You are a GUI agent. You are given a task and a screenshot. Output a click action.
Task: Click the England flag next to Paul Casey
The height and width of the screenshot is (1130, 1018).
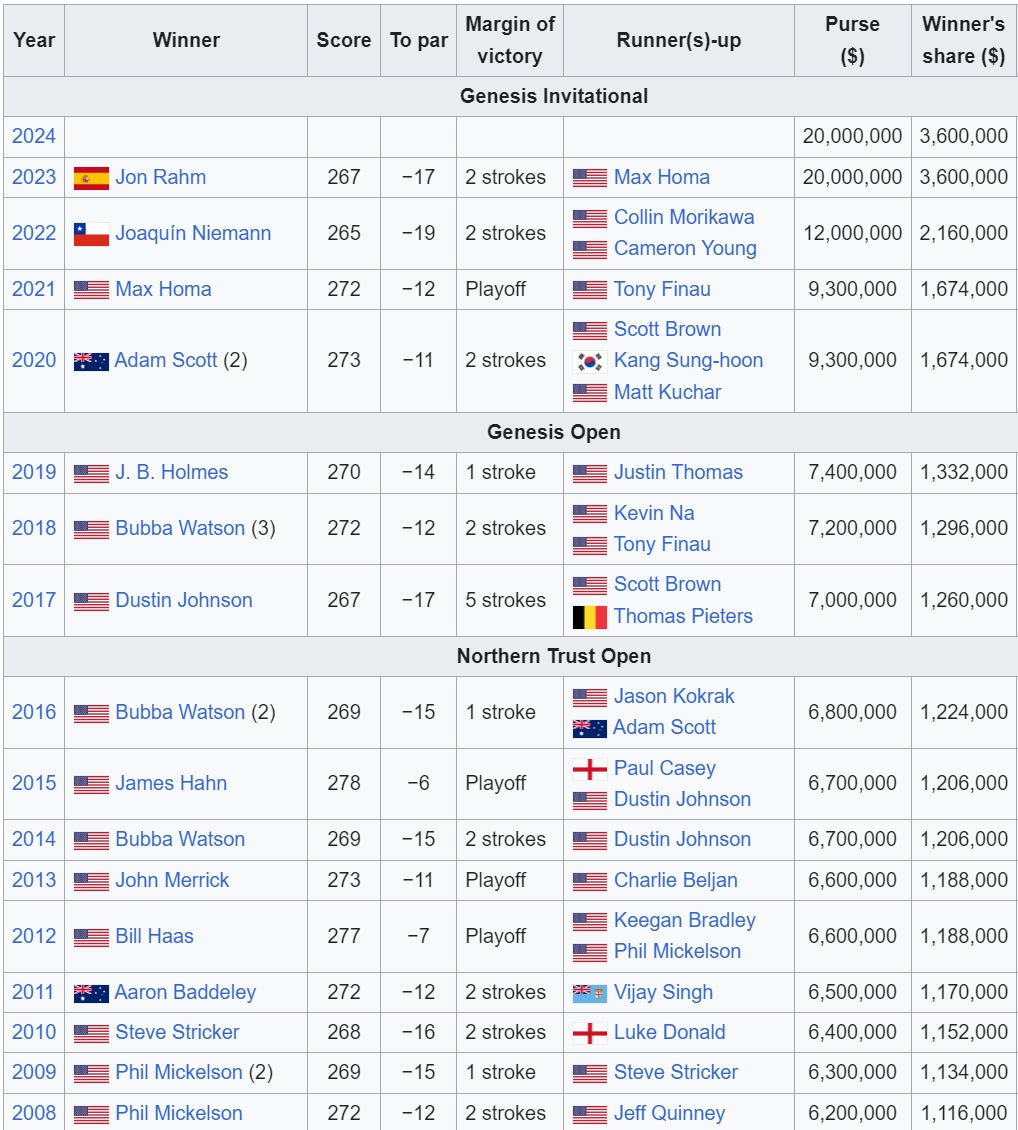(x=589, y=769)
